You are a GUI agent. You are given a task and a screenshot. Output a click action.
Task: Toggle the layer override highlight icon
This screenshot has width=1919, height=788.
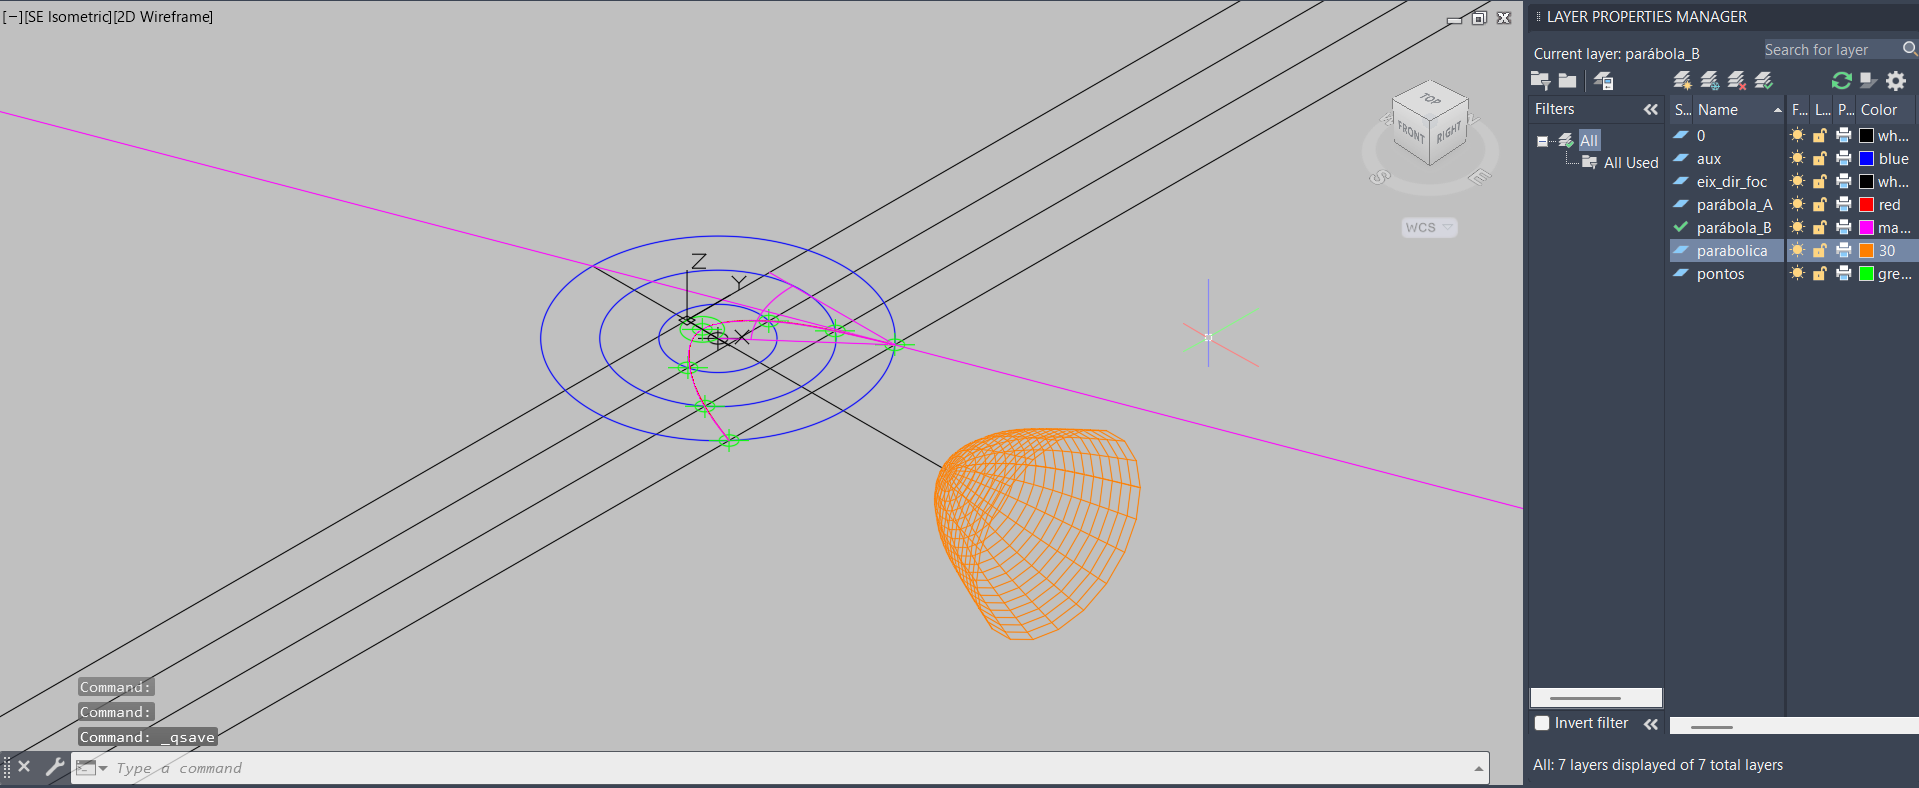tap(1868, 81)
